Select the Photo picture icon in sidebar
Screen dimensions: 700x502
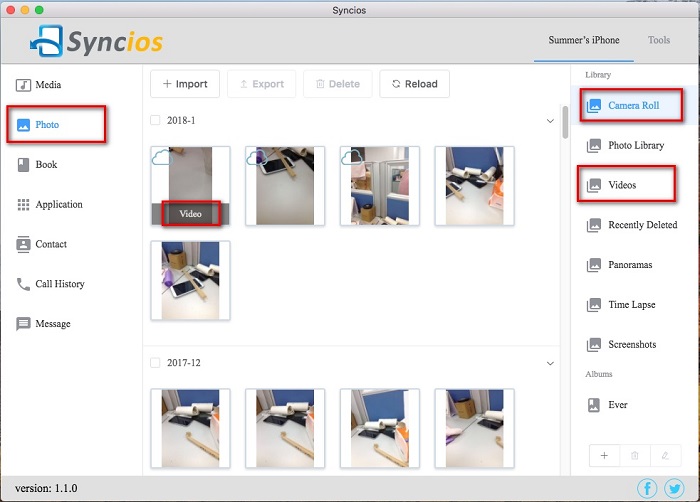click(x=23, y=125)
